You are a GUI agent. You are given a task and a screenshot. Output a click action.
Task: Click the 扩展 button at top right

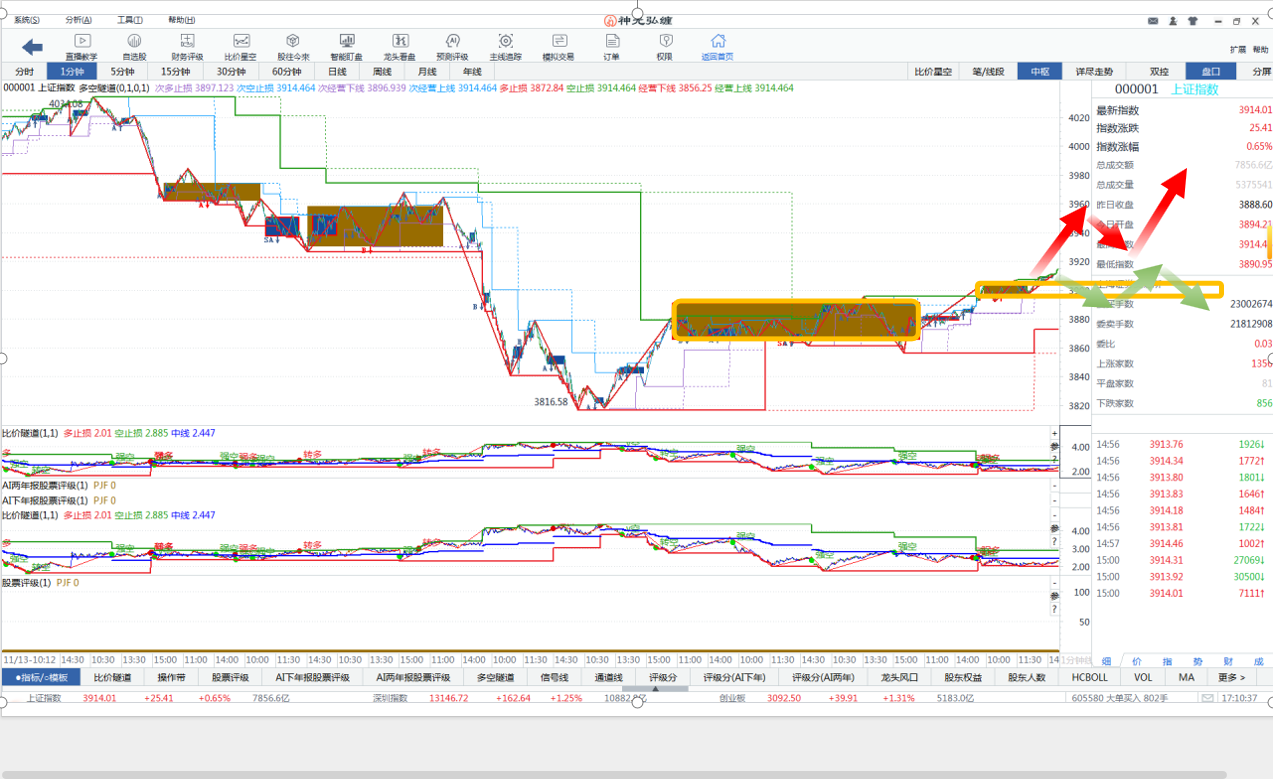[1237, 49]
